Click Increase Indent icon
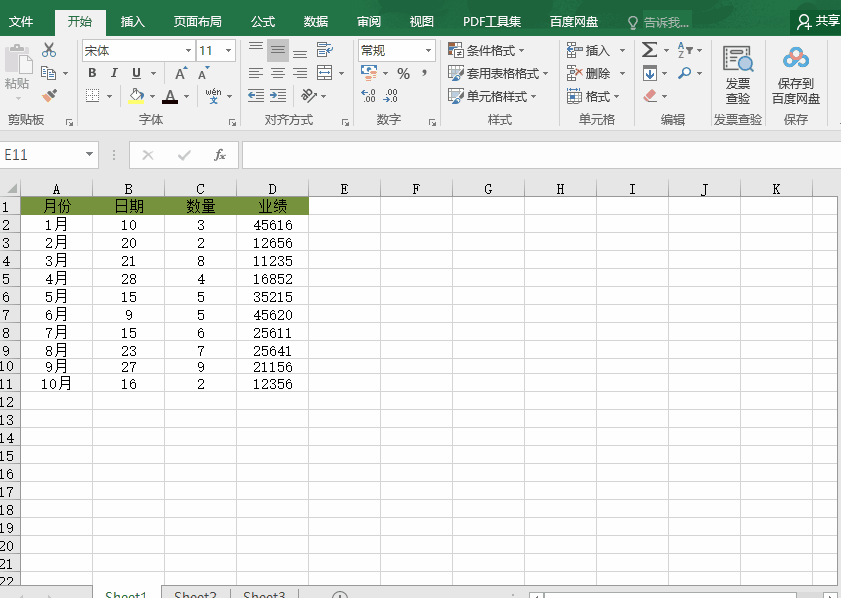The height and width of the screenshot is (598, 841). [x=278, y=96]
